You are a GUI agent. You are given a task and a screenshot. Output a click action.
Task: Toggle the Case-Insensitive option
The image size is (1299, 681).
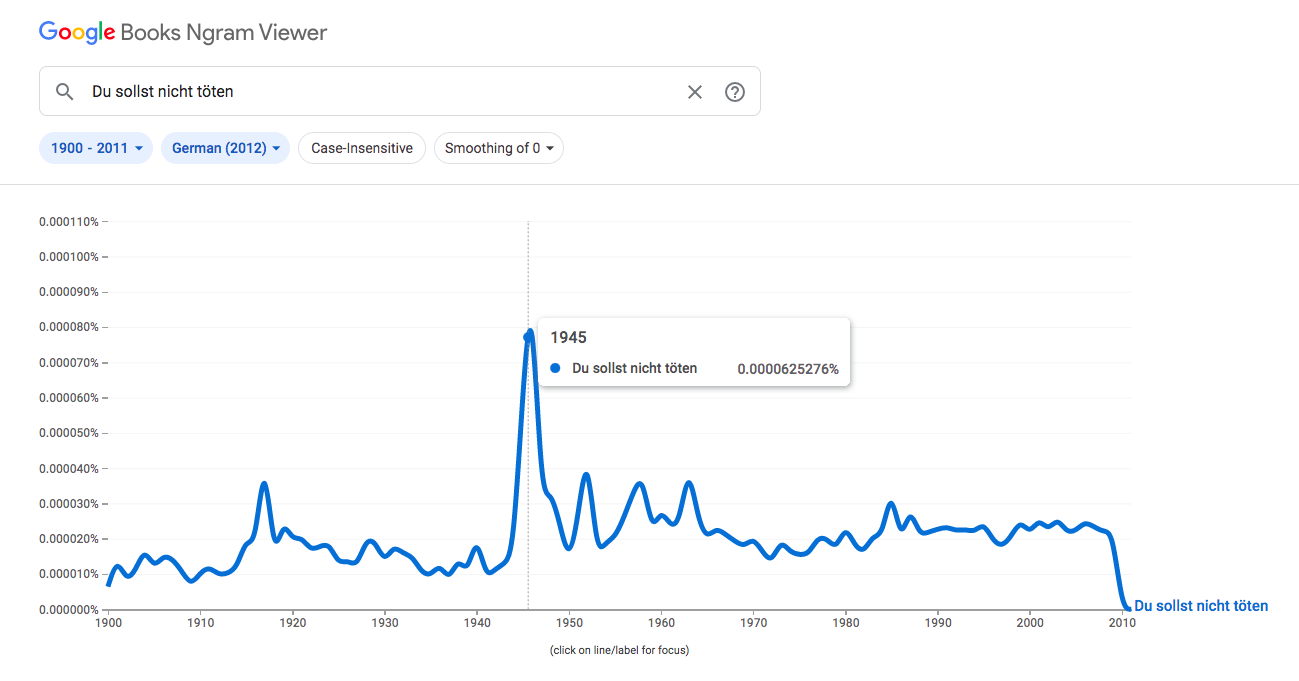point(362,148)
